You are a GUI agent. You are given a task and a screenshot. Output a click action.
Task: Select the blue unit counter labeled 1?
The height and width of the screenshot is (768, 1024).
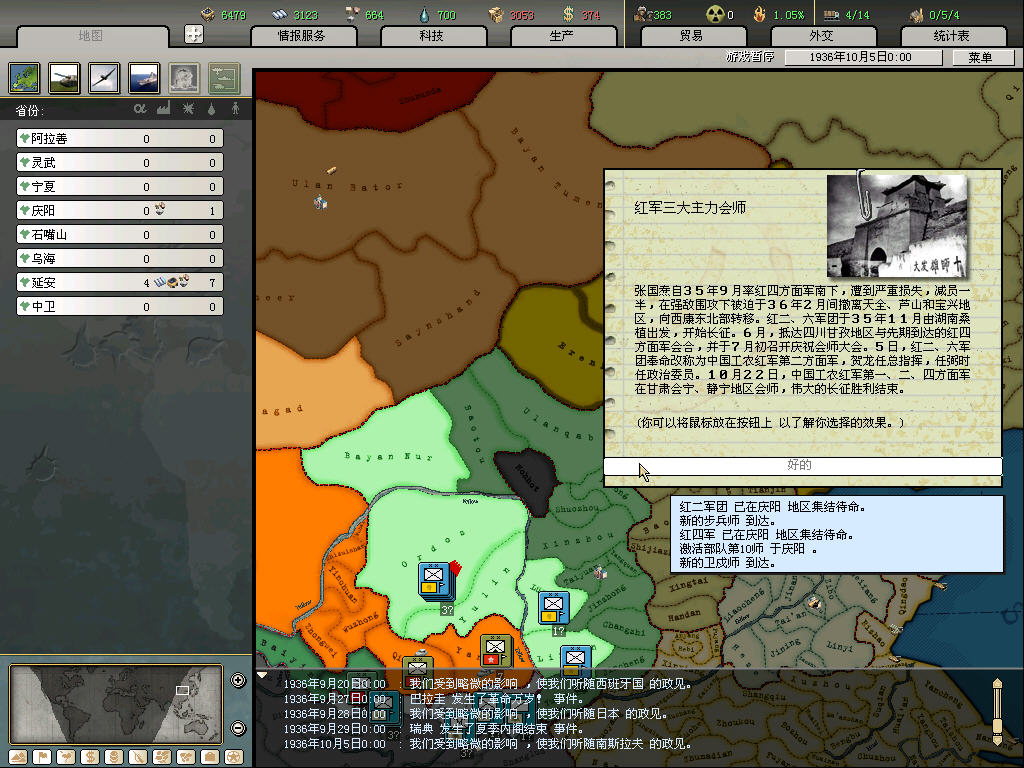[x=553, y=607]
